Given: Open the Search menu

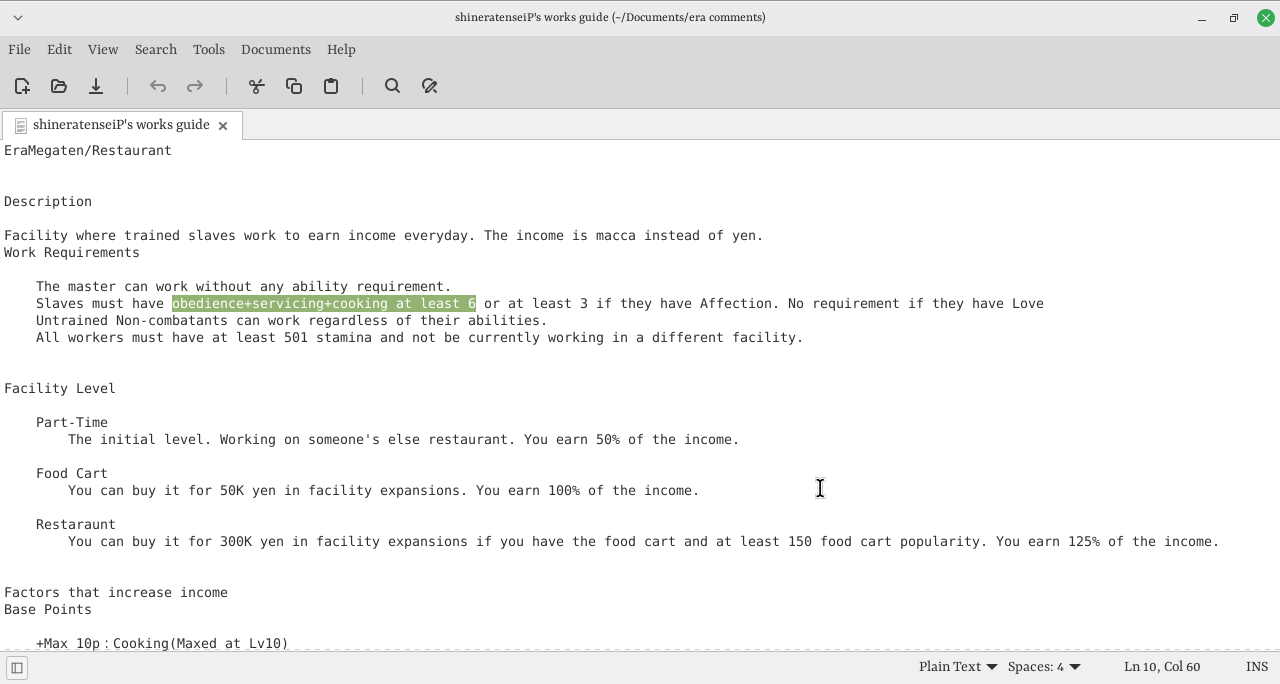Looking at the screenshot, I should point(156,49).
